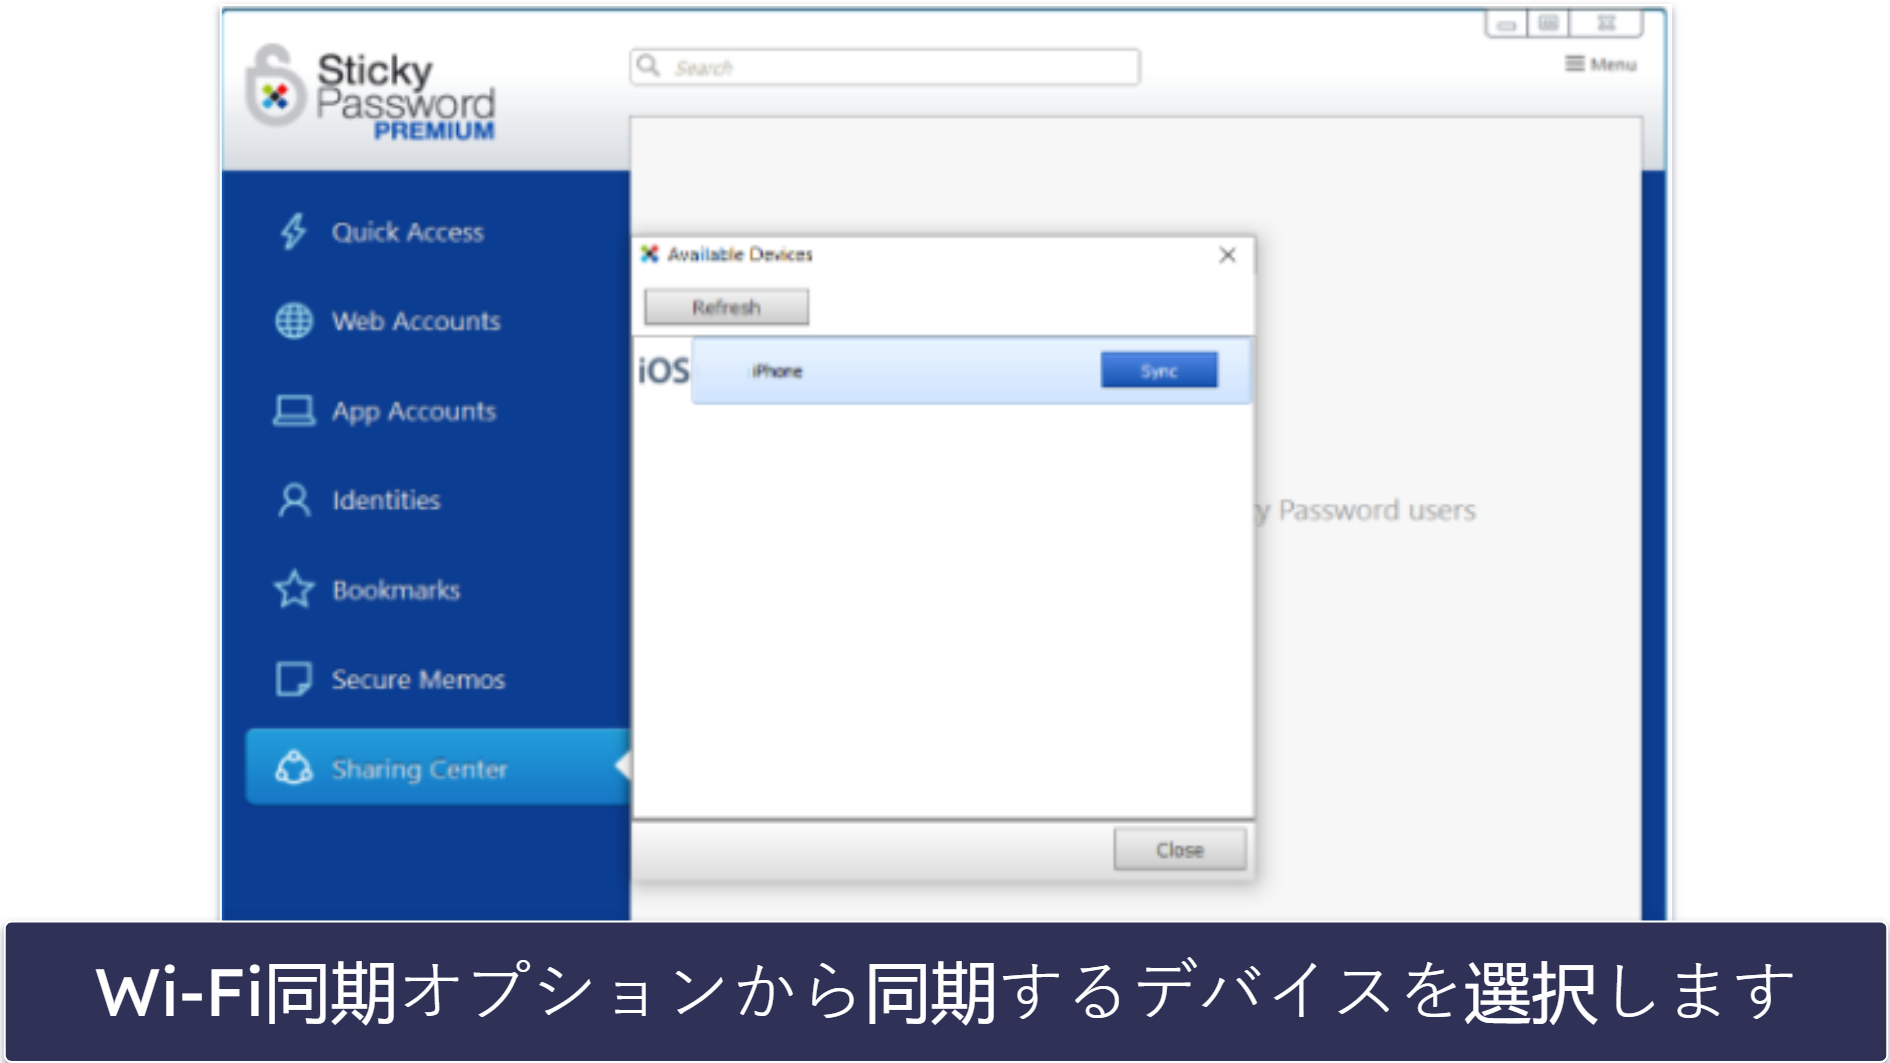1890x1063 pixels.
Task: Open Secure Memos section
Action: 418,679
